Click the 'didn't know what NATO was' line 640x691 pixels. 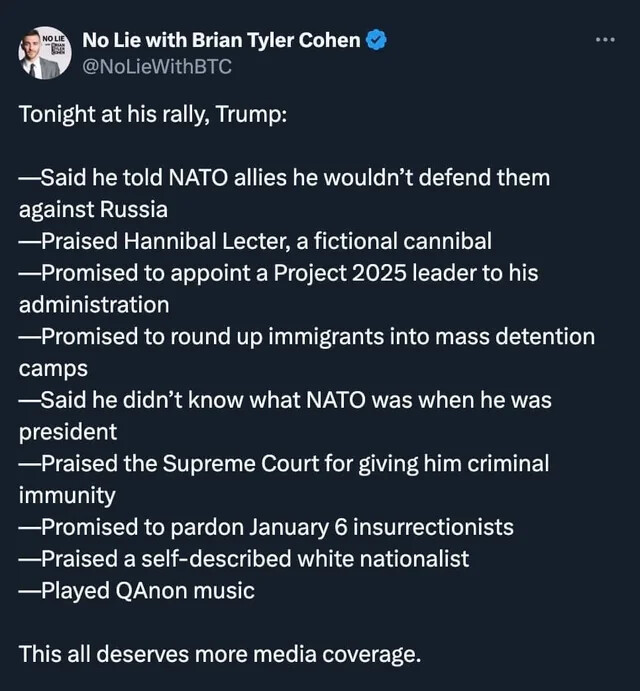coord(285,400)
